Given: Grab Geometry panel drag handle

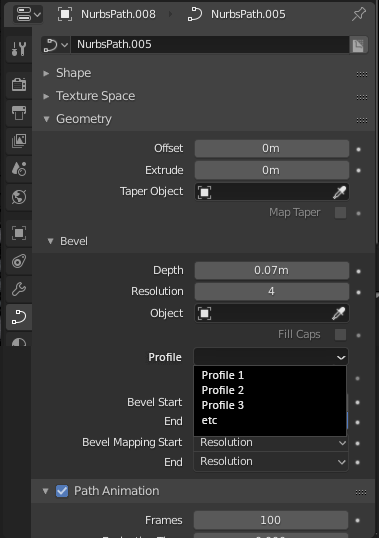Looking at the screenshot, I should 362,120.
